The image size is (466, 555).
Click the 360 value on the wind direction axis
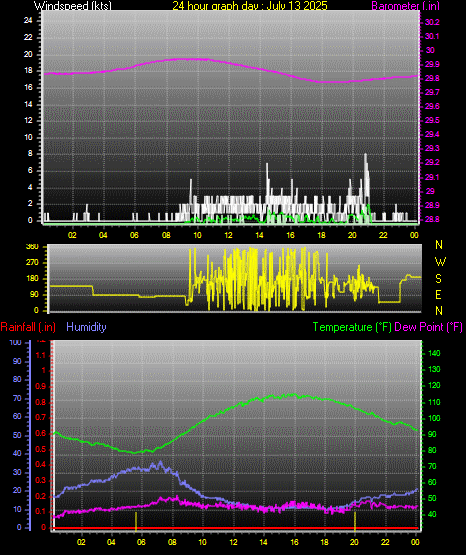32,247
